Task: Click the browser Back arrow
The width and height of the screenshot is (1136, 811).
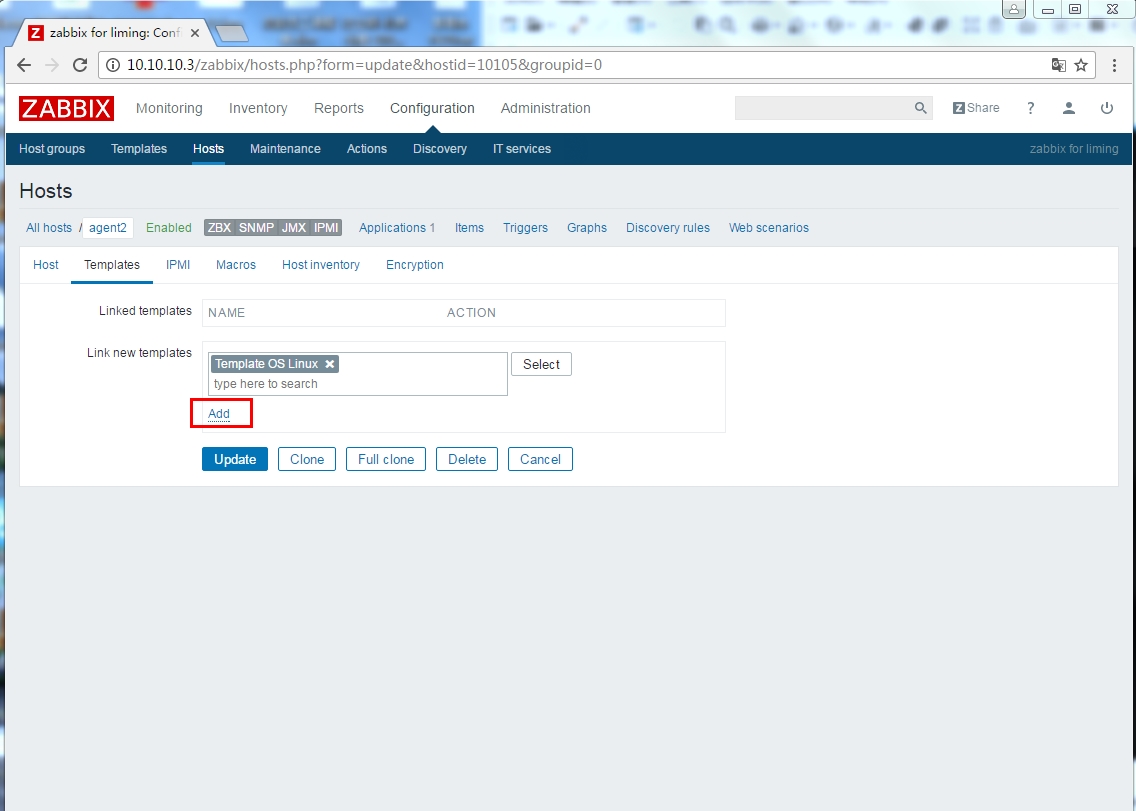Action: coord(24,65)
